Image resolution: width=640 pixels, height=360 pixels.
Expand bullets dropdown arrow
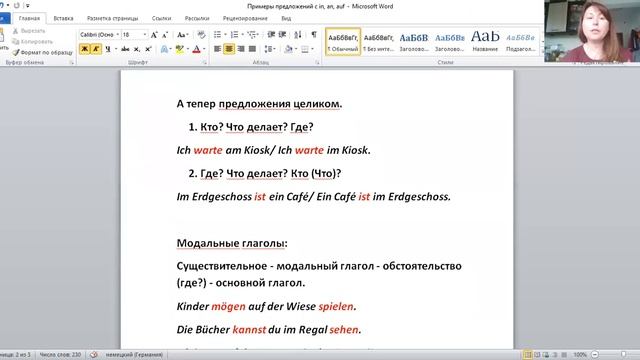(x=225, y=35)
